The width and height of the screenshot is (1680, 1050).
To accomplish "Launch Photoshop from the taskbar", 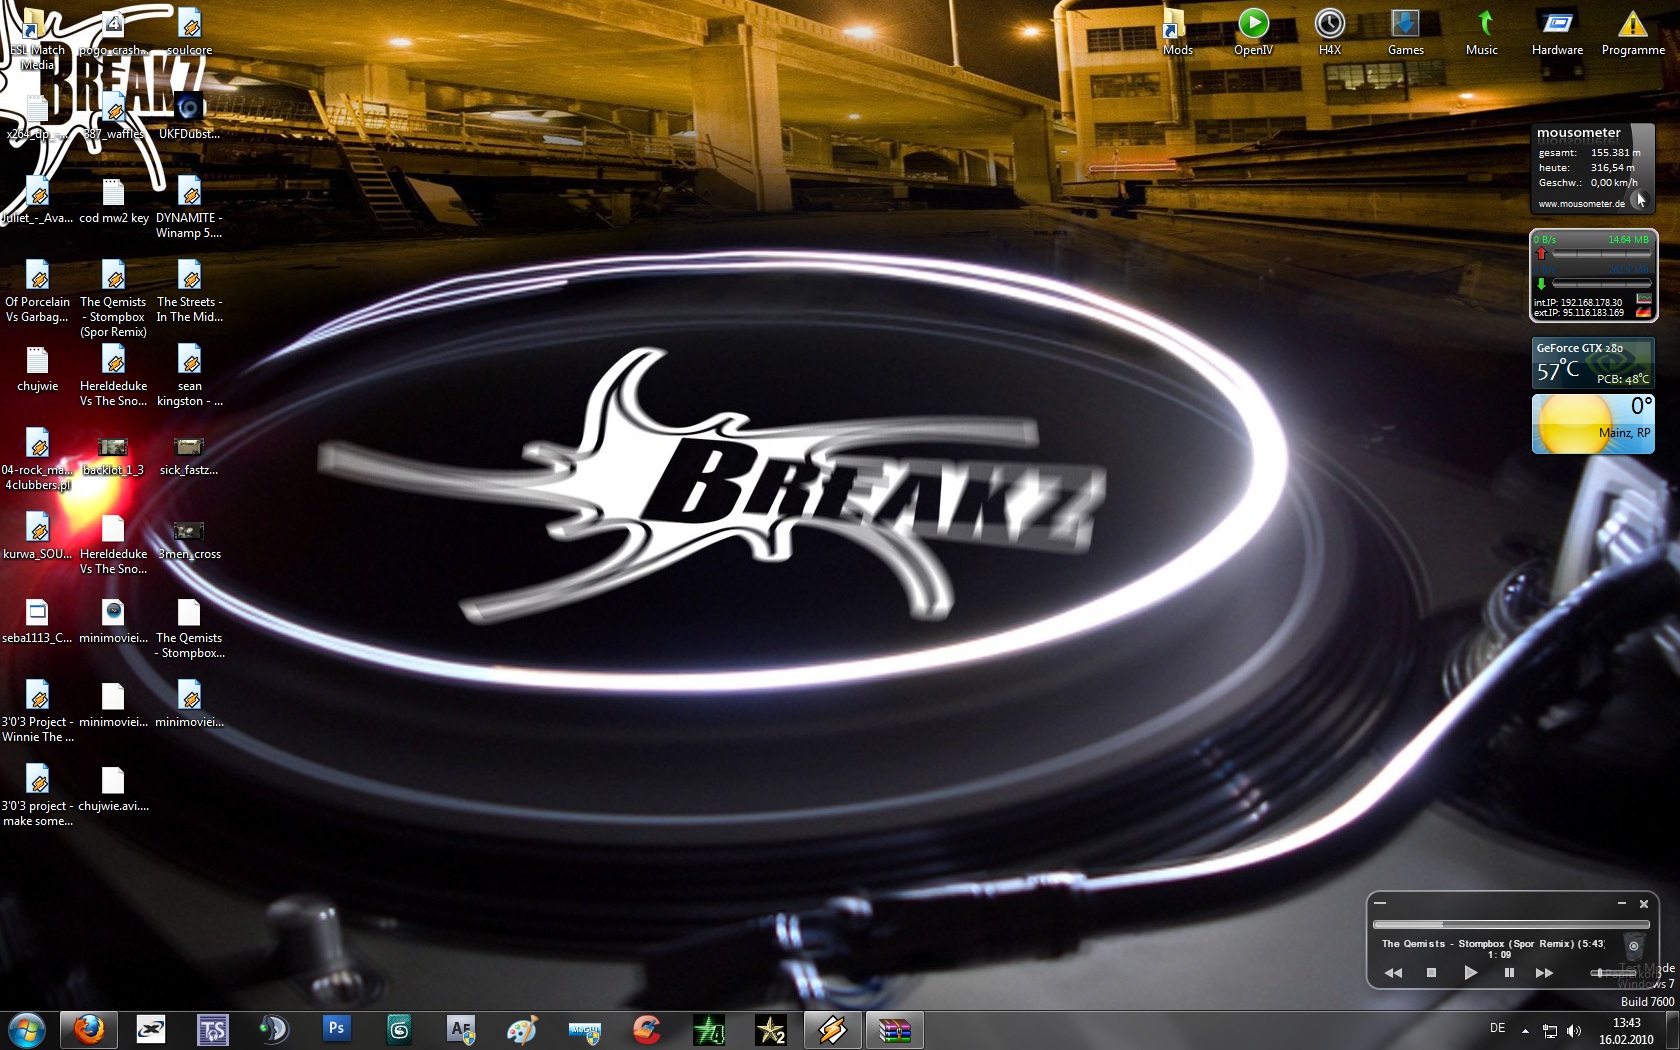I will tap(337, 1029).
